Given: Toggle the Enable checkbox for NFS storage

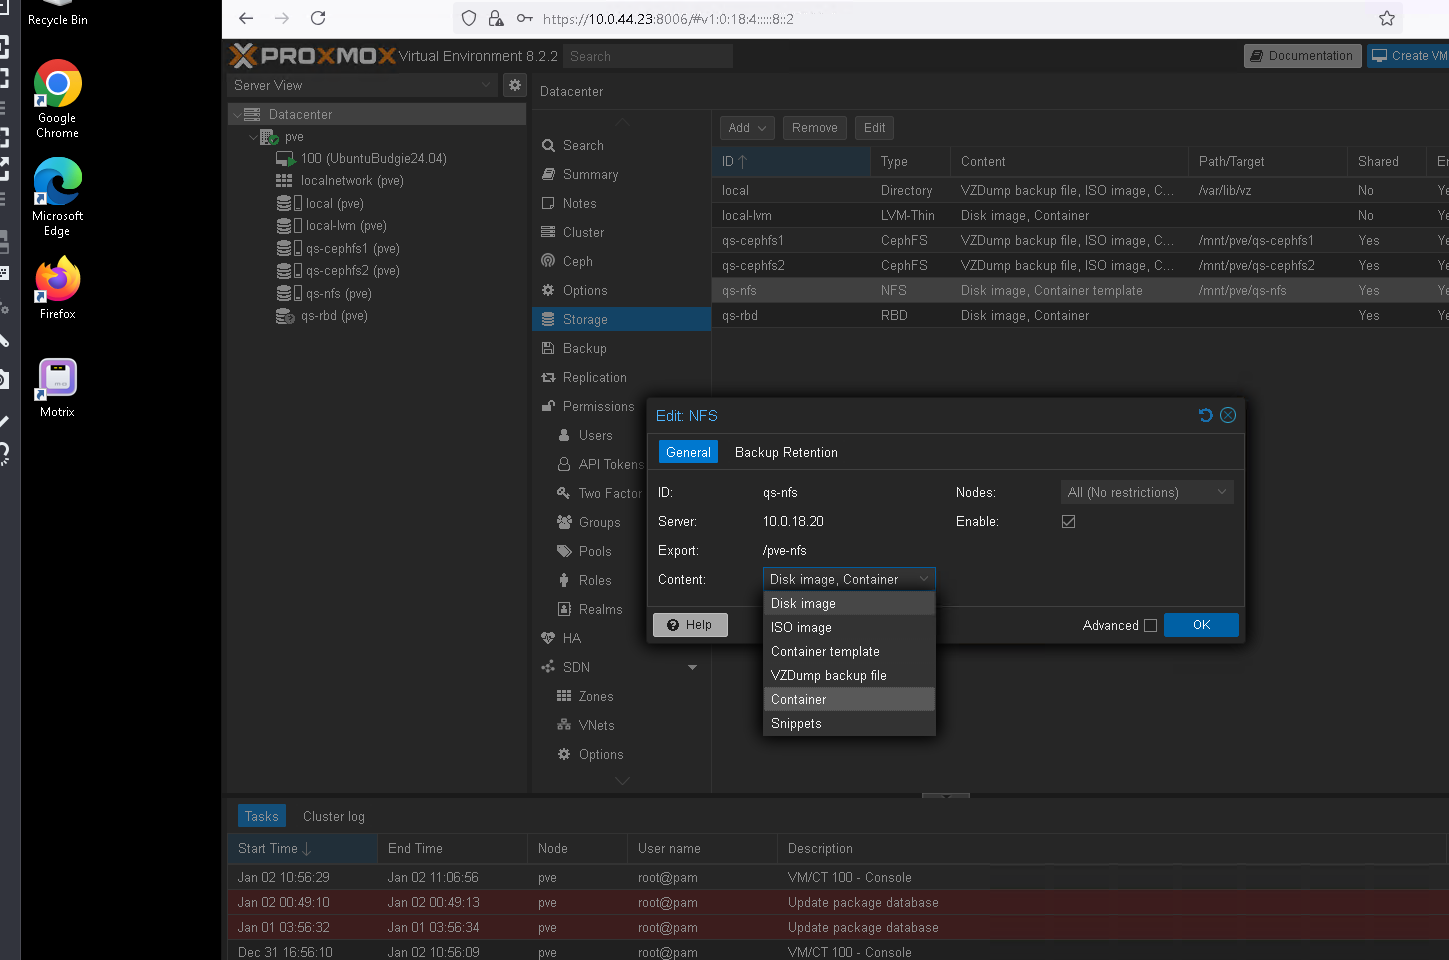Looking at the screenshot, I should pyautogui.click(x=1068, y=521).
